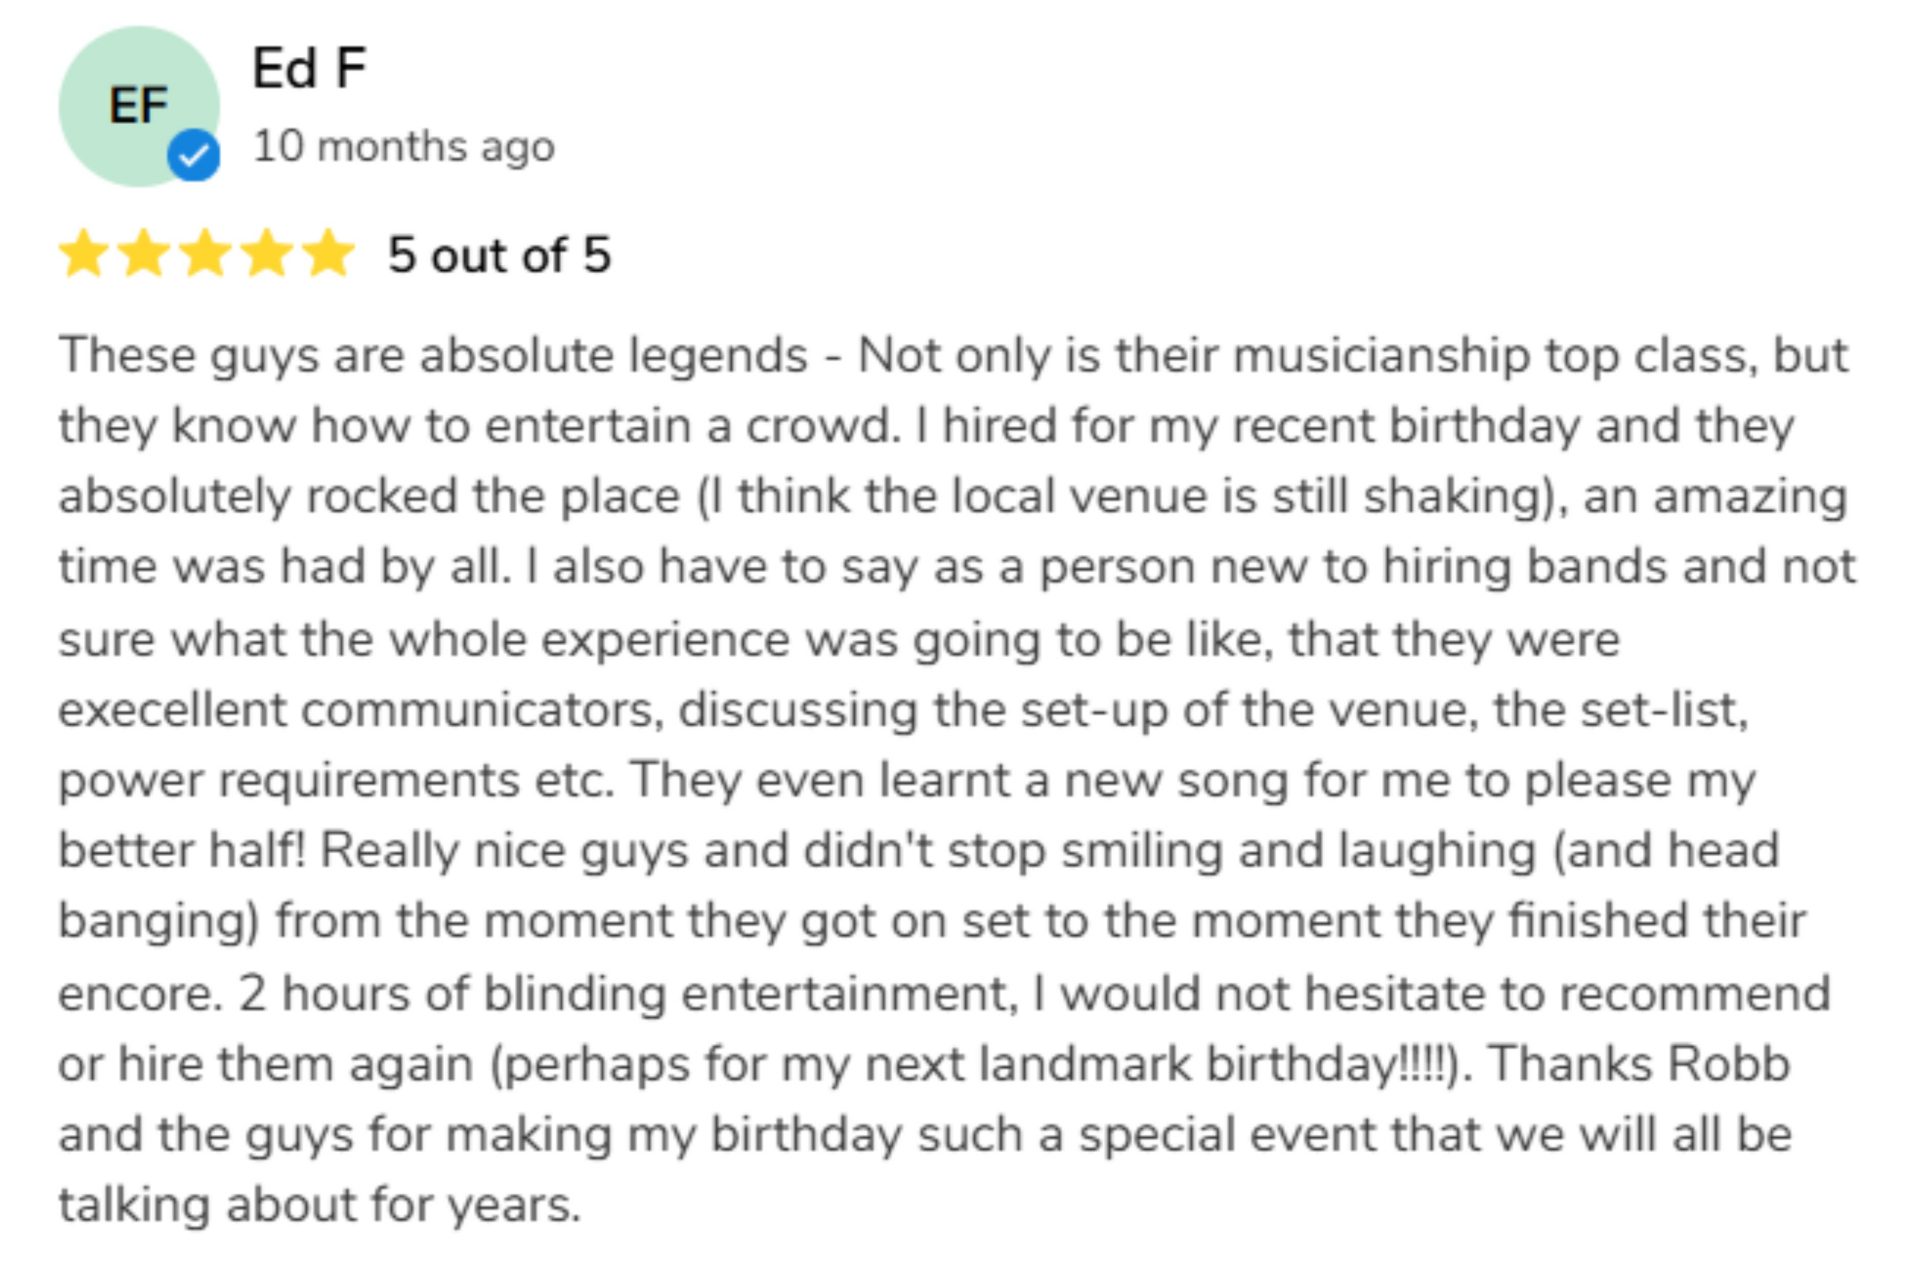Click the blue verified checkmark badge

click(x=193, y=155)
